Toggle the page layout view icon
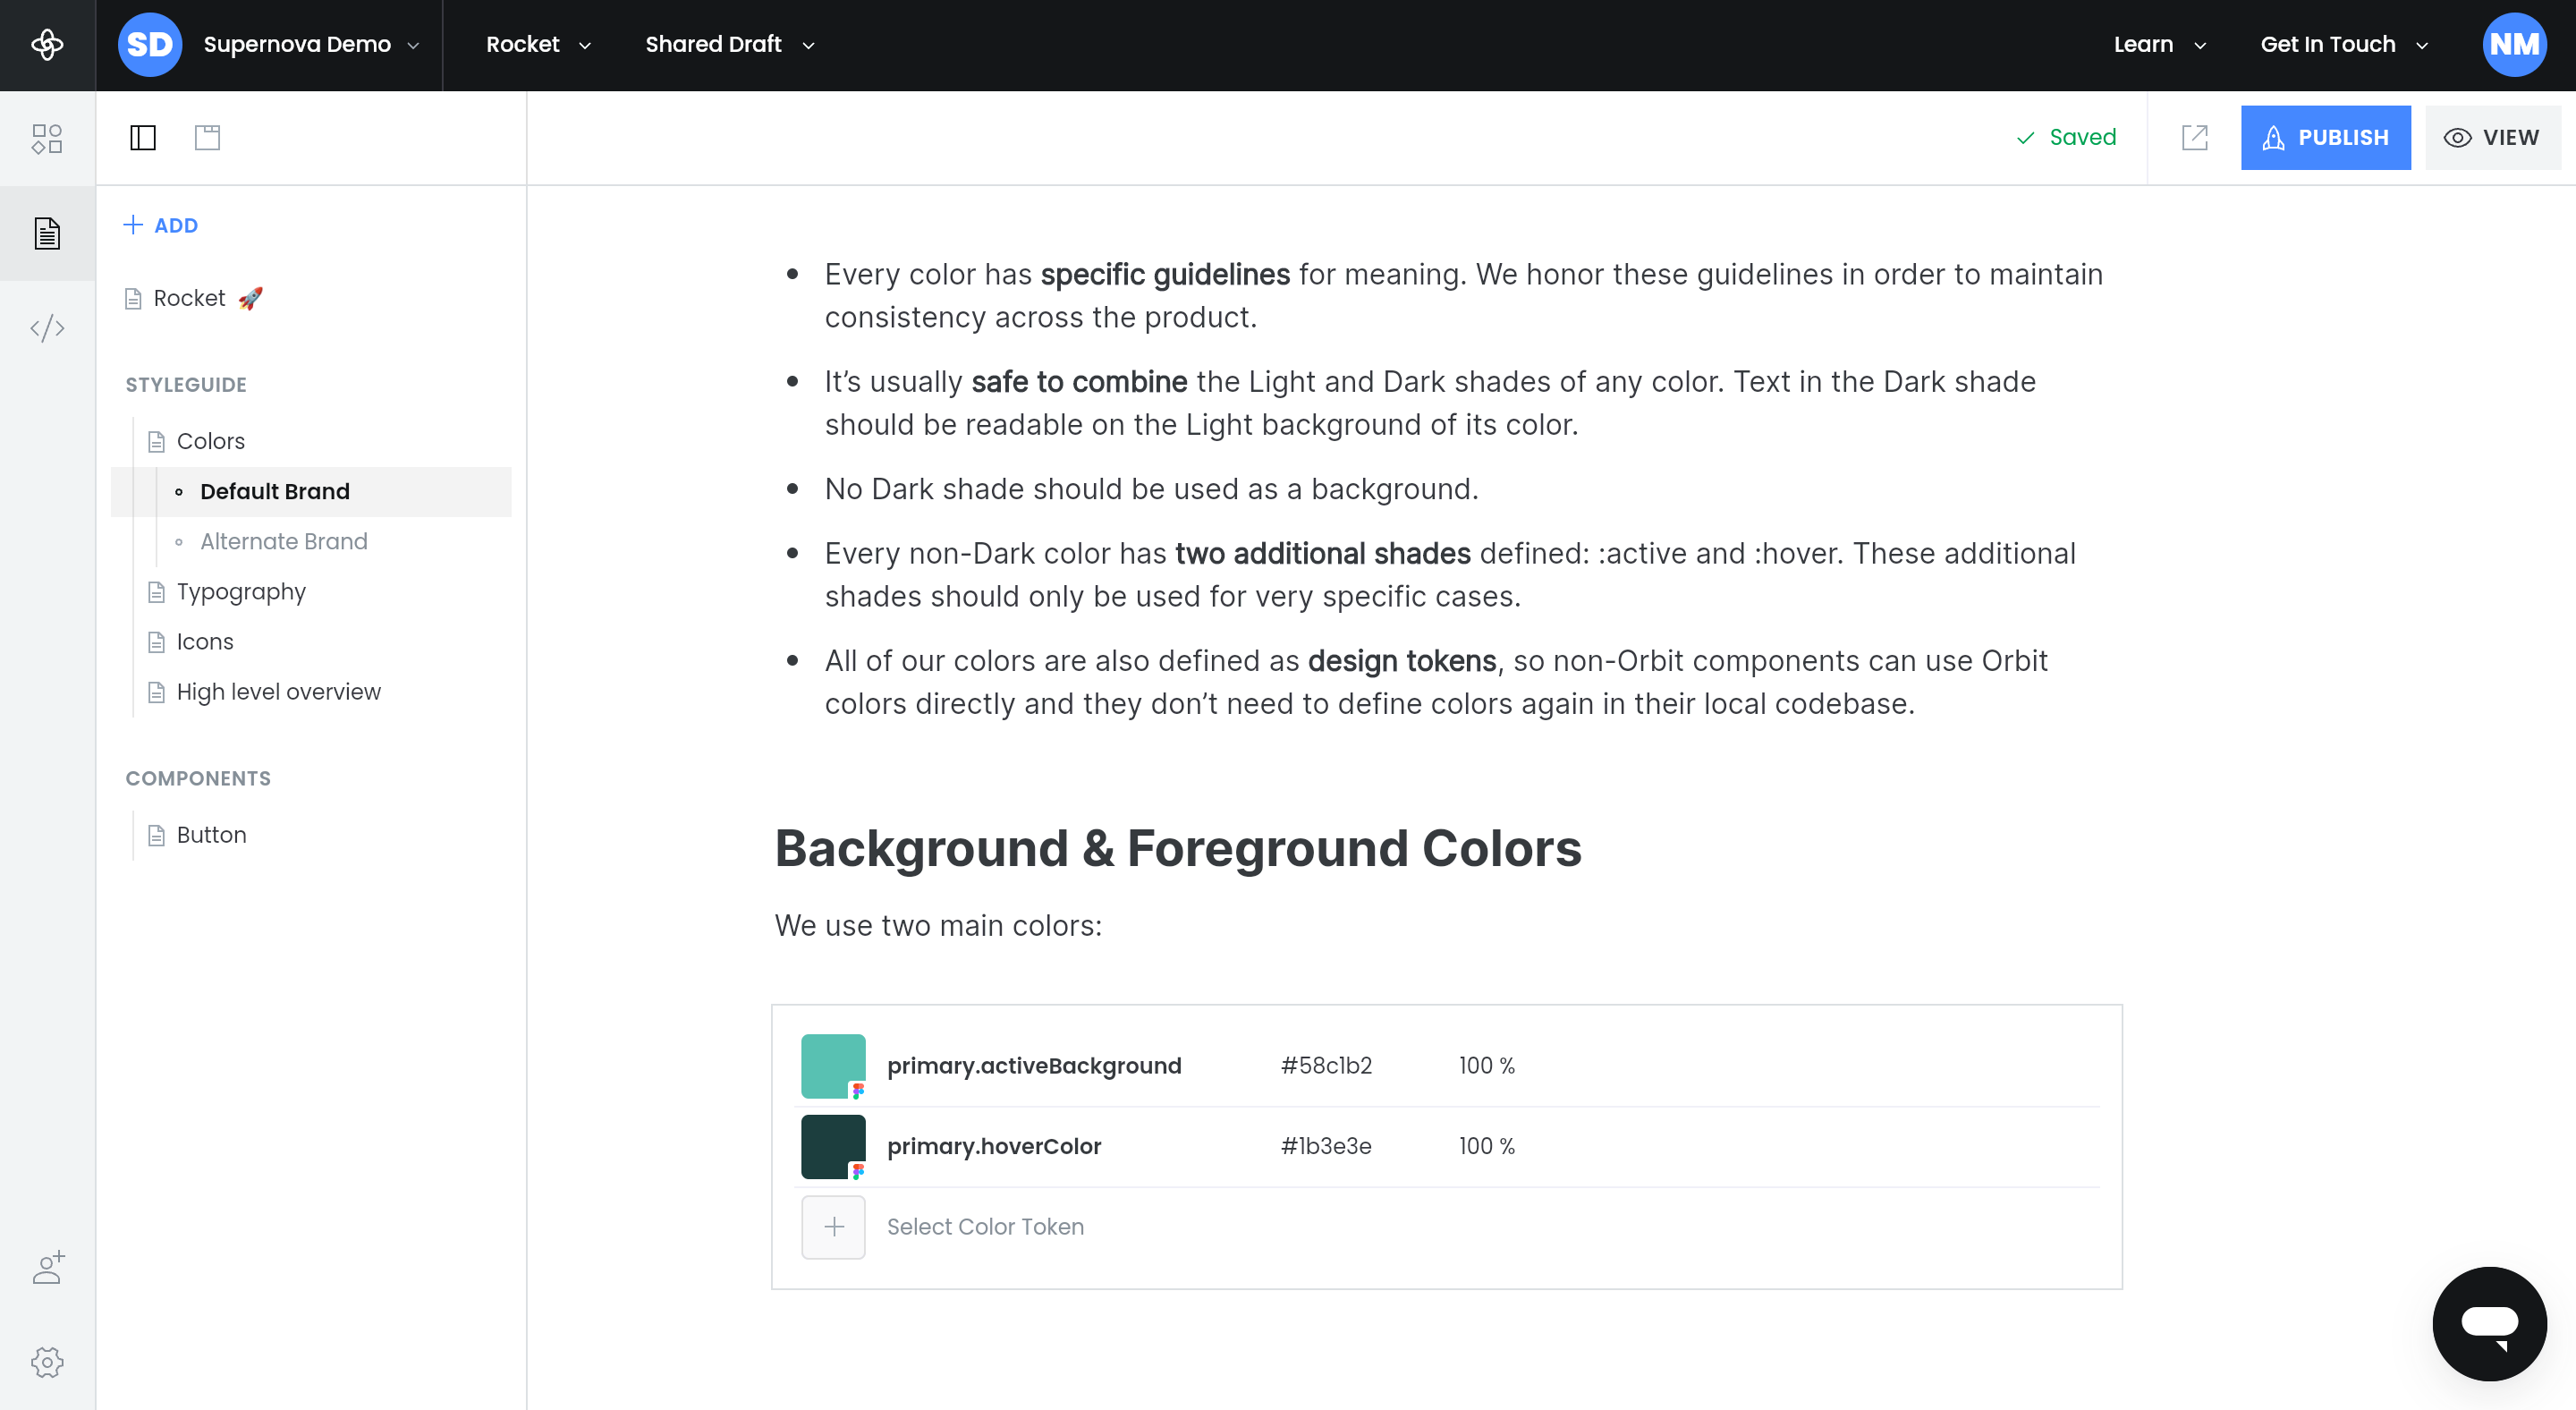This screenshot has width=2576, height=1410. click(207, 138)
